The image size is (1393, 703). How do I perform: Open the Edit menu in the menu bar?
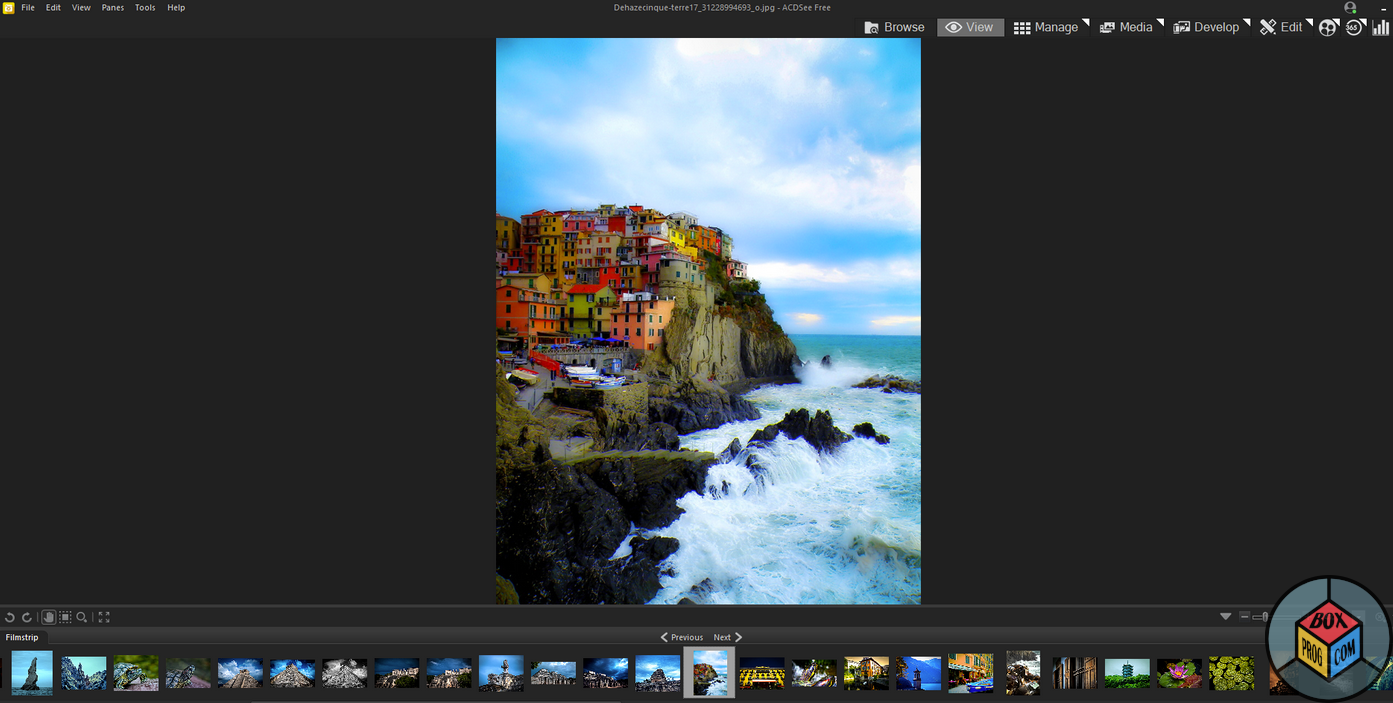(53, 7)
